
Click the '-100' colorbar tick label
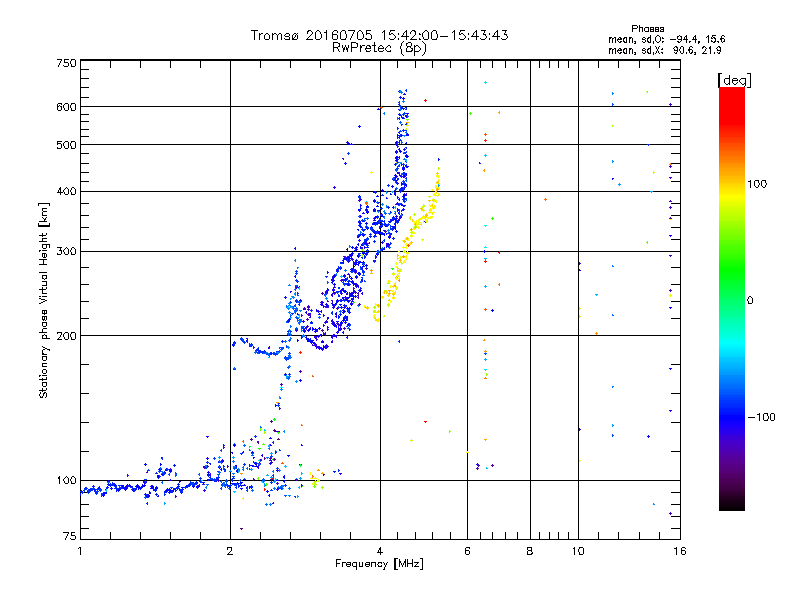[762, 417]
